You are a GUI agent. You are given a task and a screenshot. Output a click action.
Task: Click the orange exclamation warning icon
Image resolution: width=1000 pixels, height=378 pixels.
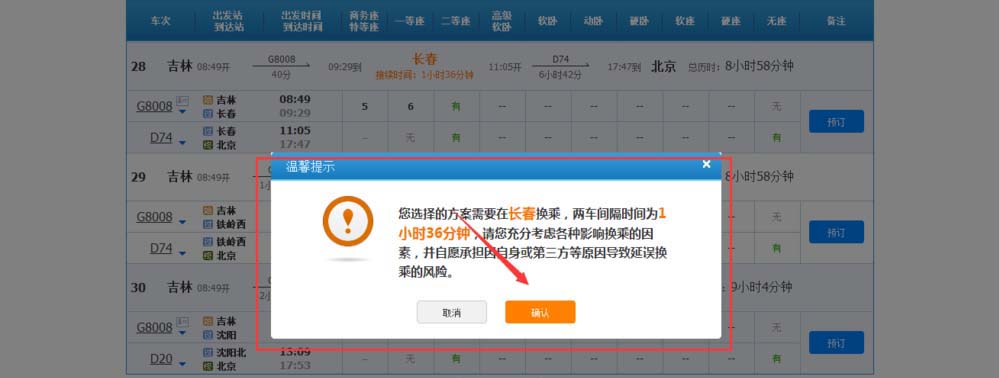pos(348,221)
